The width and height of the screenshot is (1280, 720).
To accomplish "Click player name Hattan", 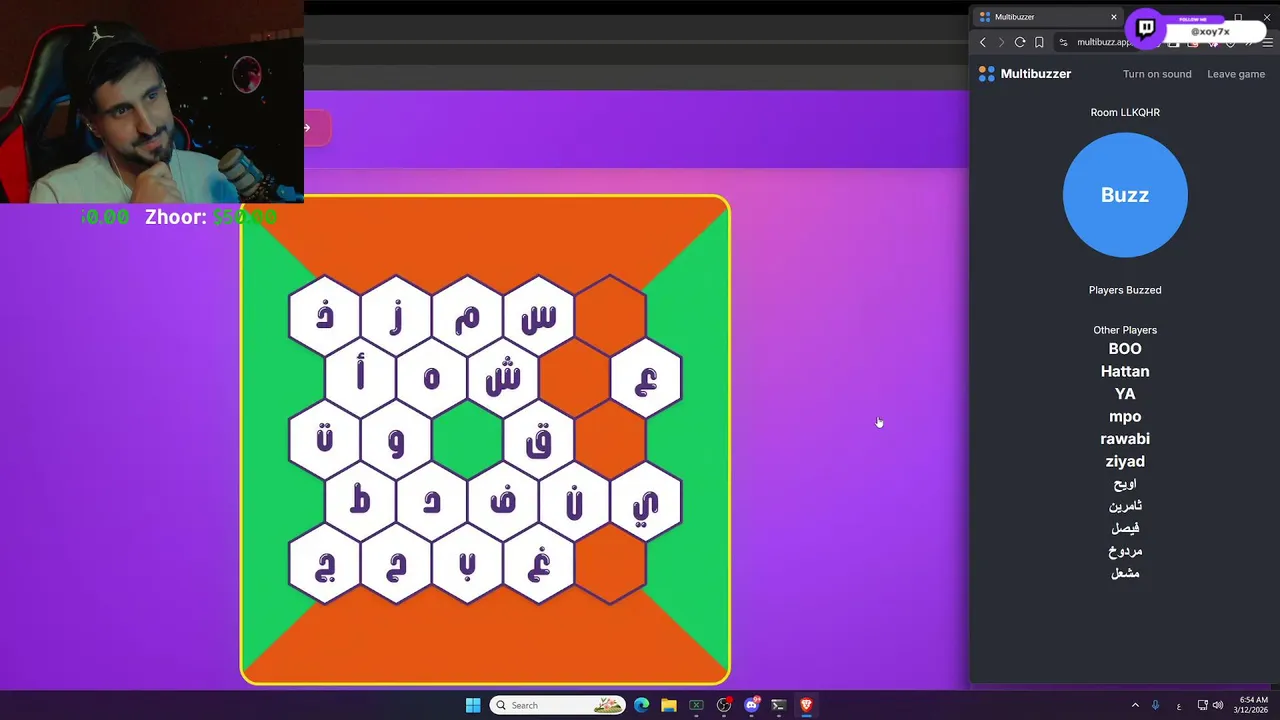I will [x=1125, y=371].
